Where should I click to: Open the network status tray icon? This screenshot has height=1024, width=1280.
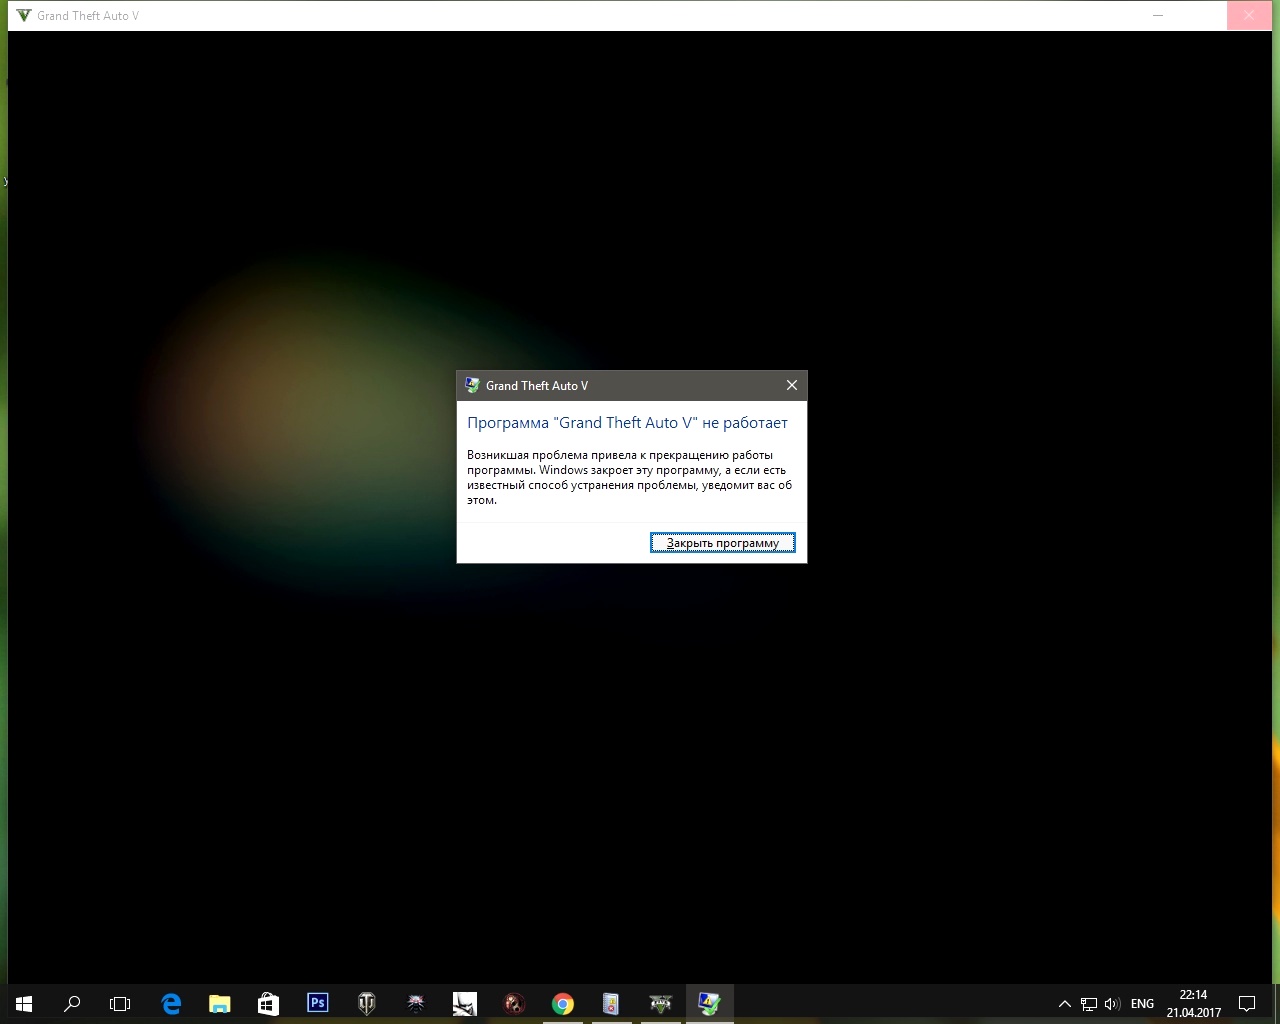1089,1004
